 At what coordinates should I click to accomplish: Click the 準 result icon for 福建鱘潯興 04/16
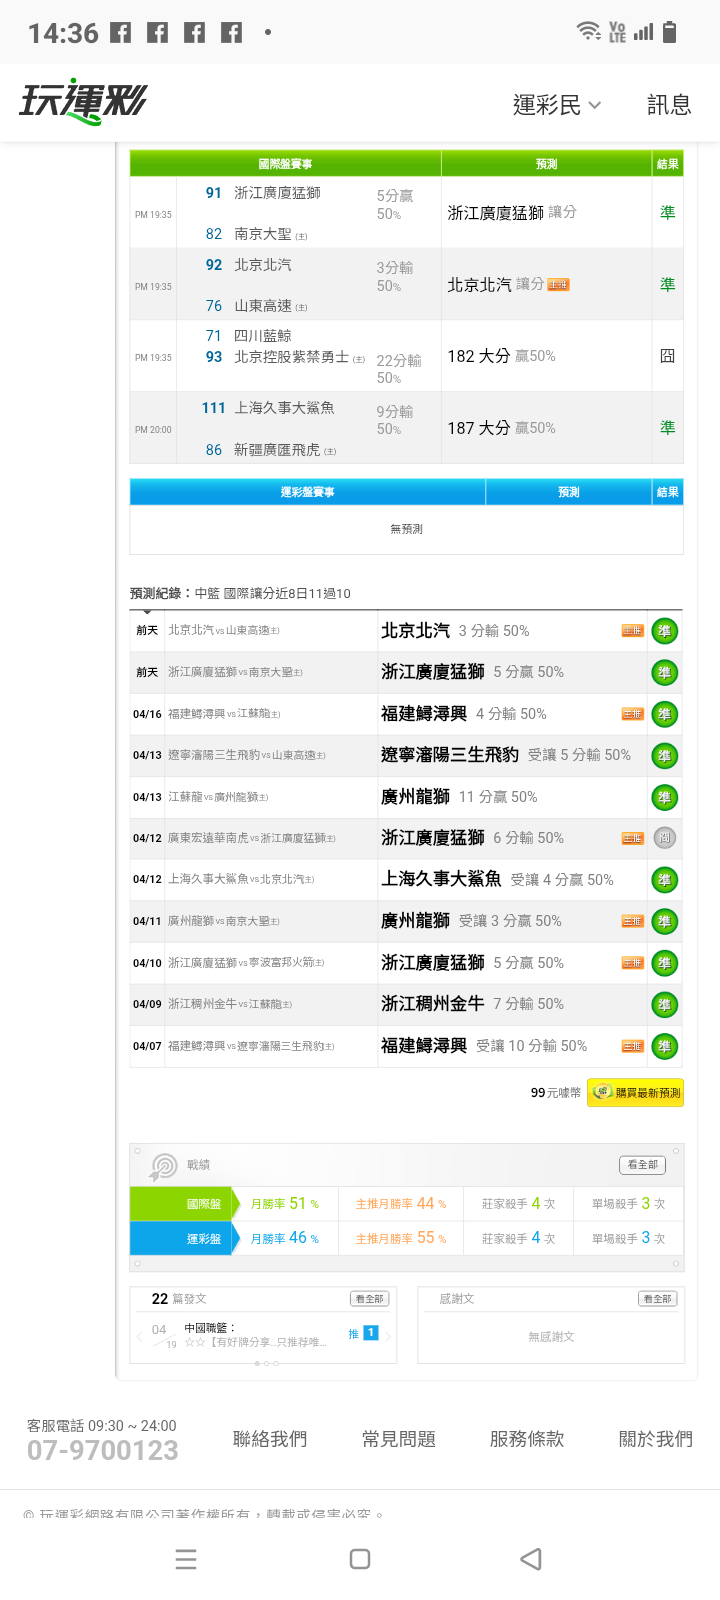664,714
